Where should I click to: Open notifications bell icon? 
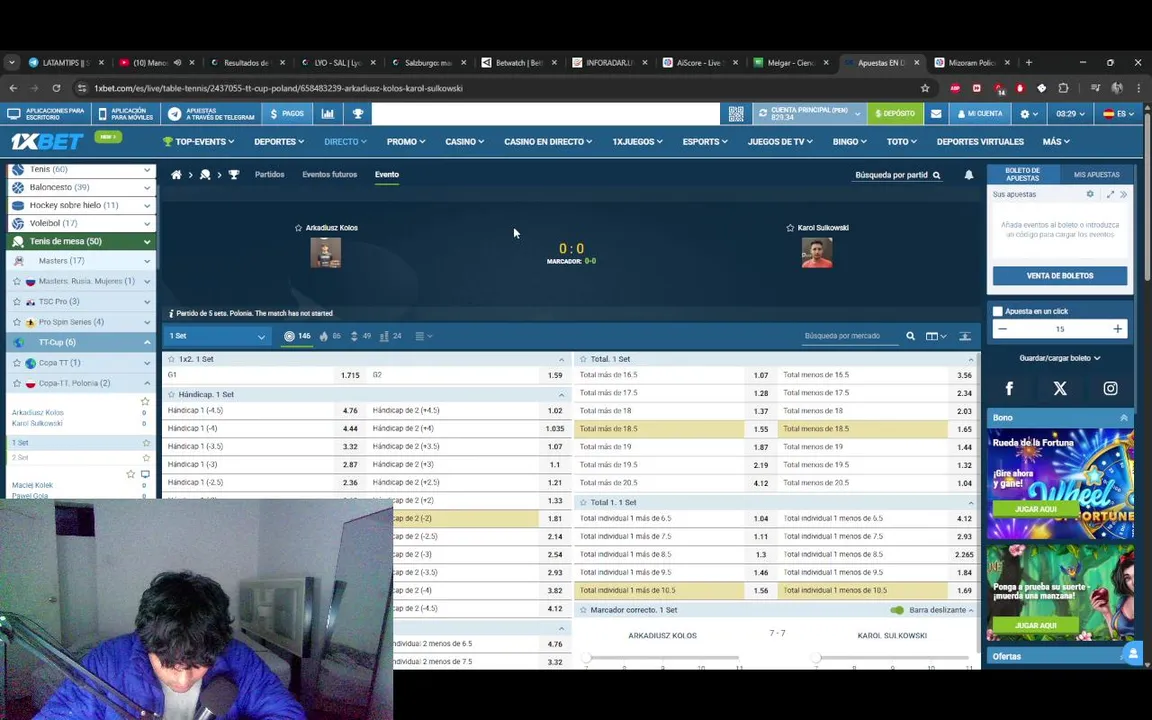[x=969, y=175]
